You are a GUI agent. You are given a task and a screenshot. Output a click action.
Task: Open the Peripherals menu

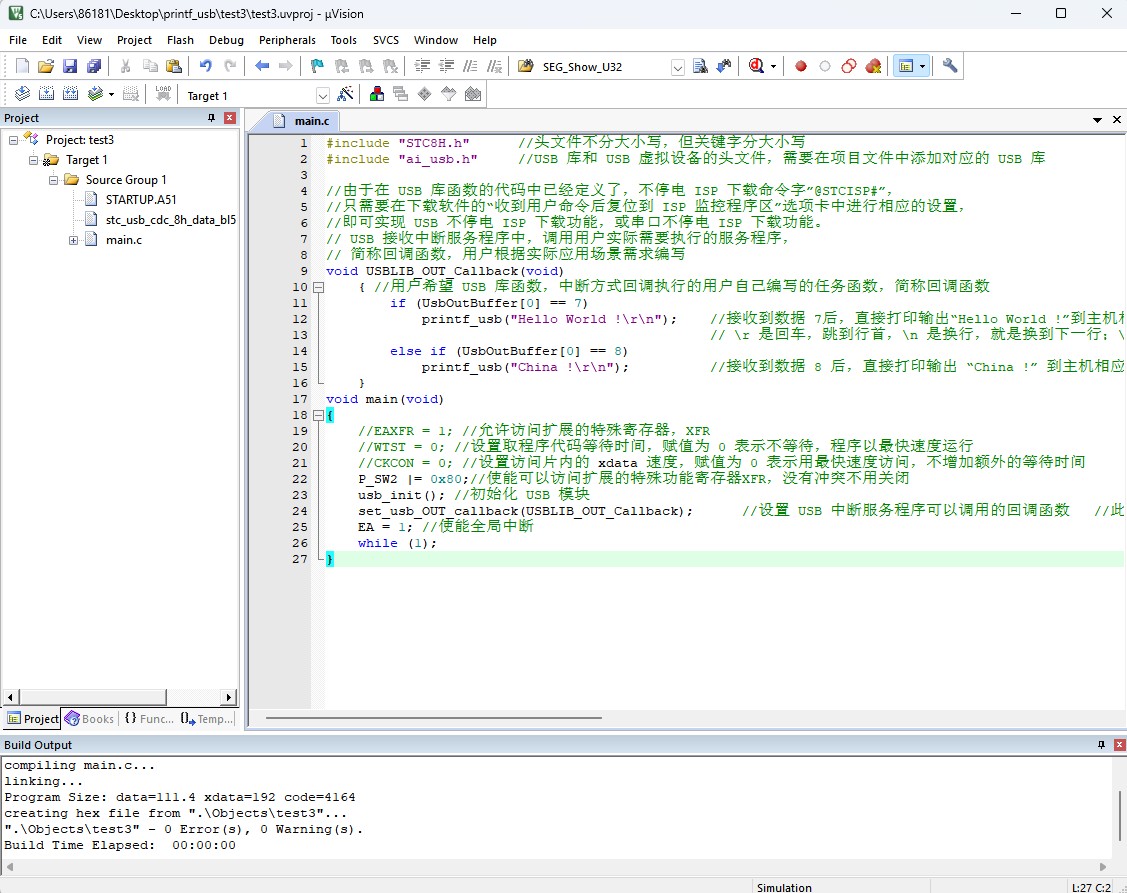[288, 40]
